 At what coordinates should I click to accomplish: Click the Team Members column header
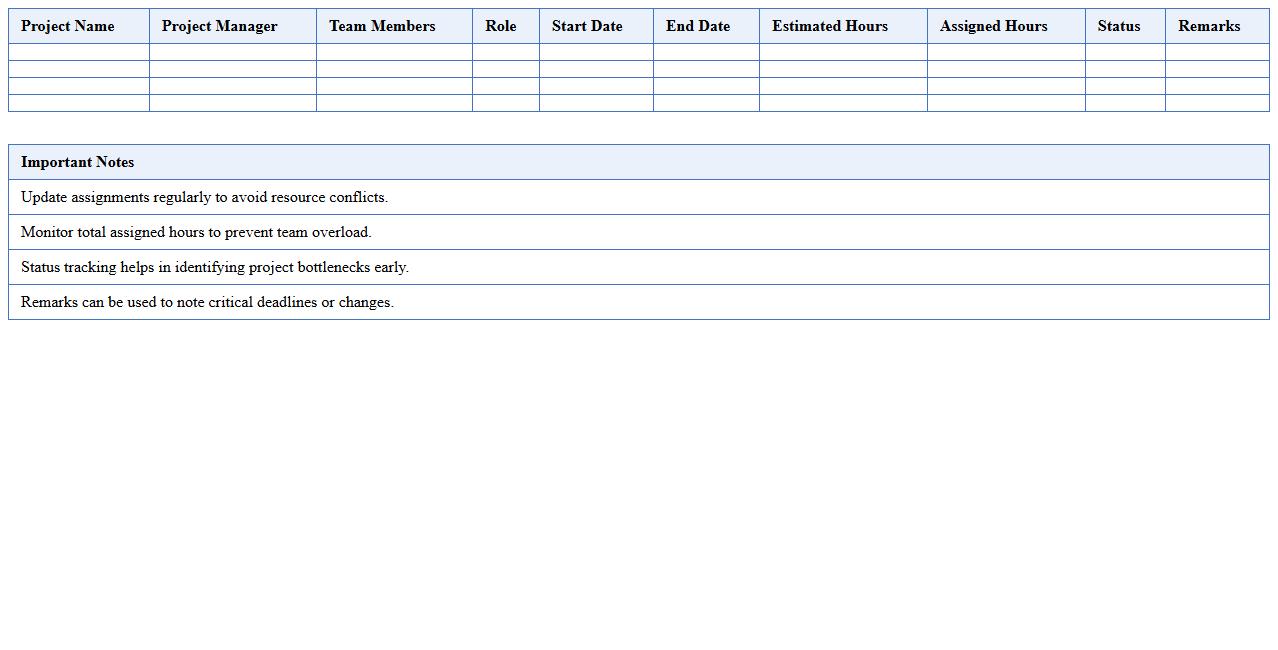point(382,26)
